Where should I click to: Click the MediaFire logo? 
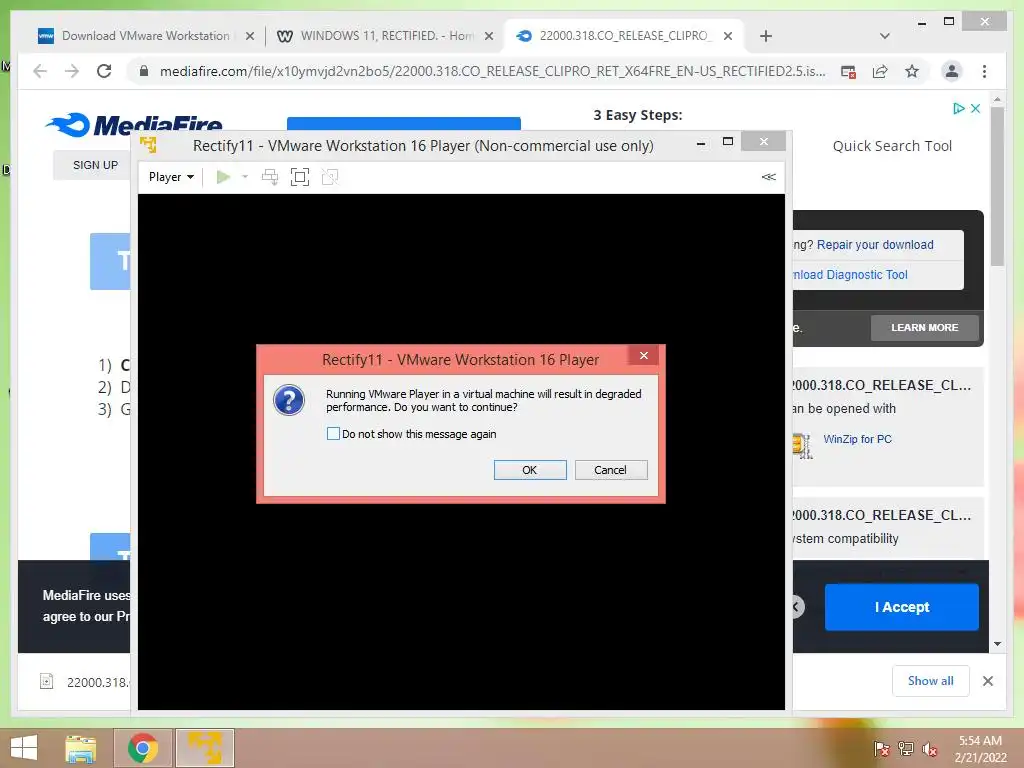pyautogui.click(x=135, y=124)
